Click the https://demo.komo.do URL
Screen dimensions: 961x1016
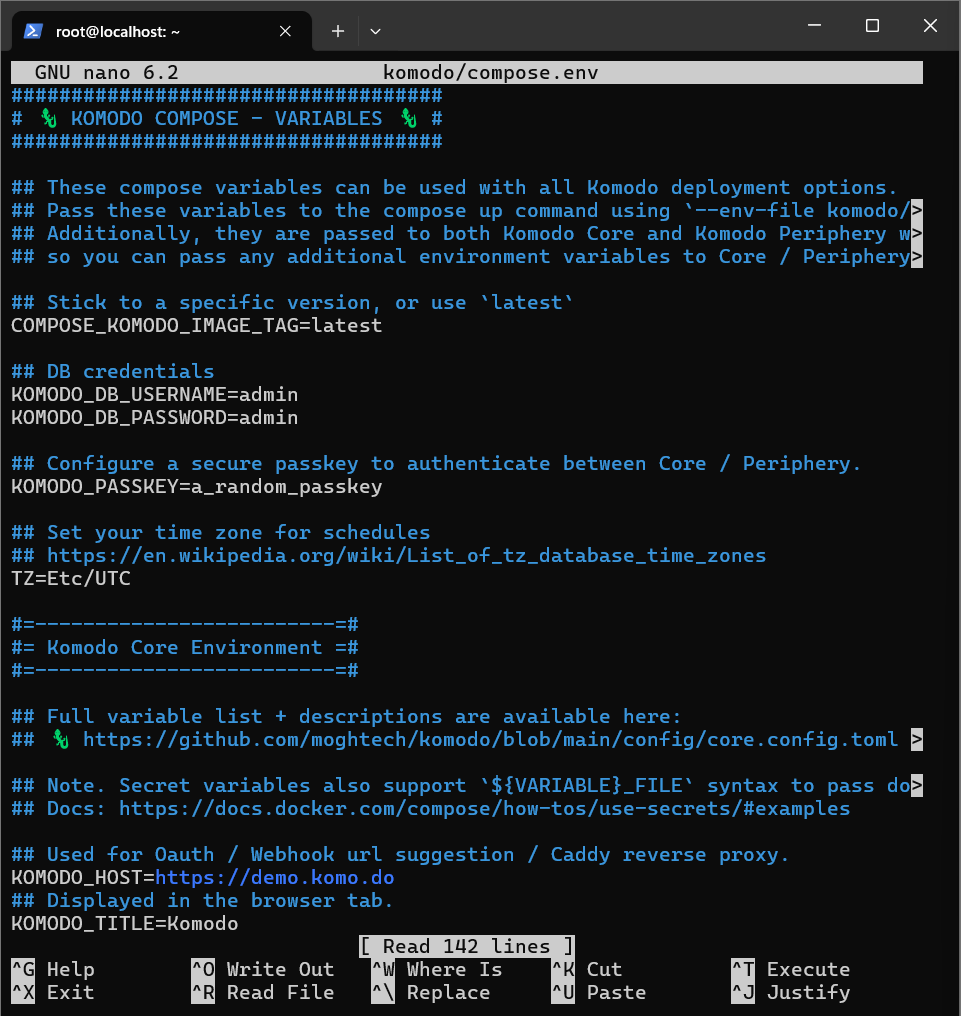pos(275,877)
